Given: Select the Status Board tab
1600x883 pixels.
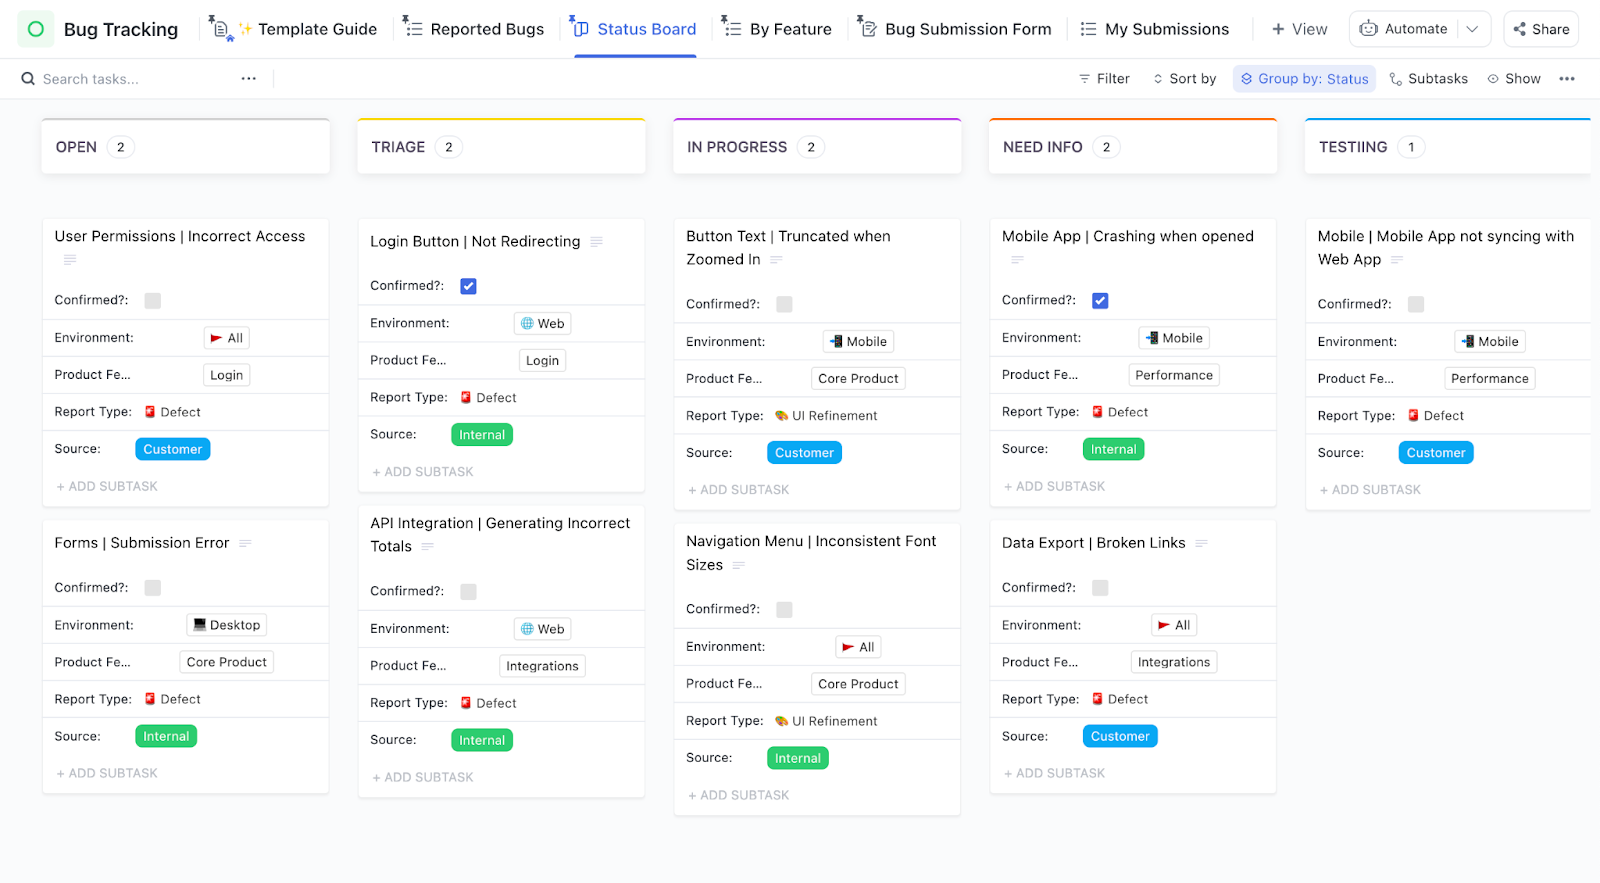Looking at the screenshot, I should [634, 29].
